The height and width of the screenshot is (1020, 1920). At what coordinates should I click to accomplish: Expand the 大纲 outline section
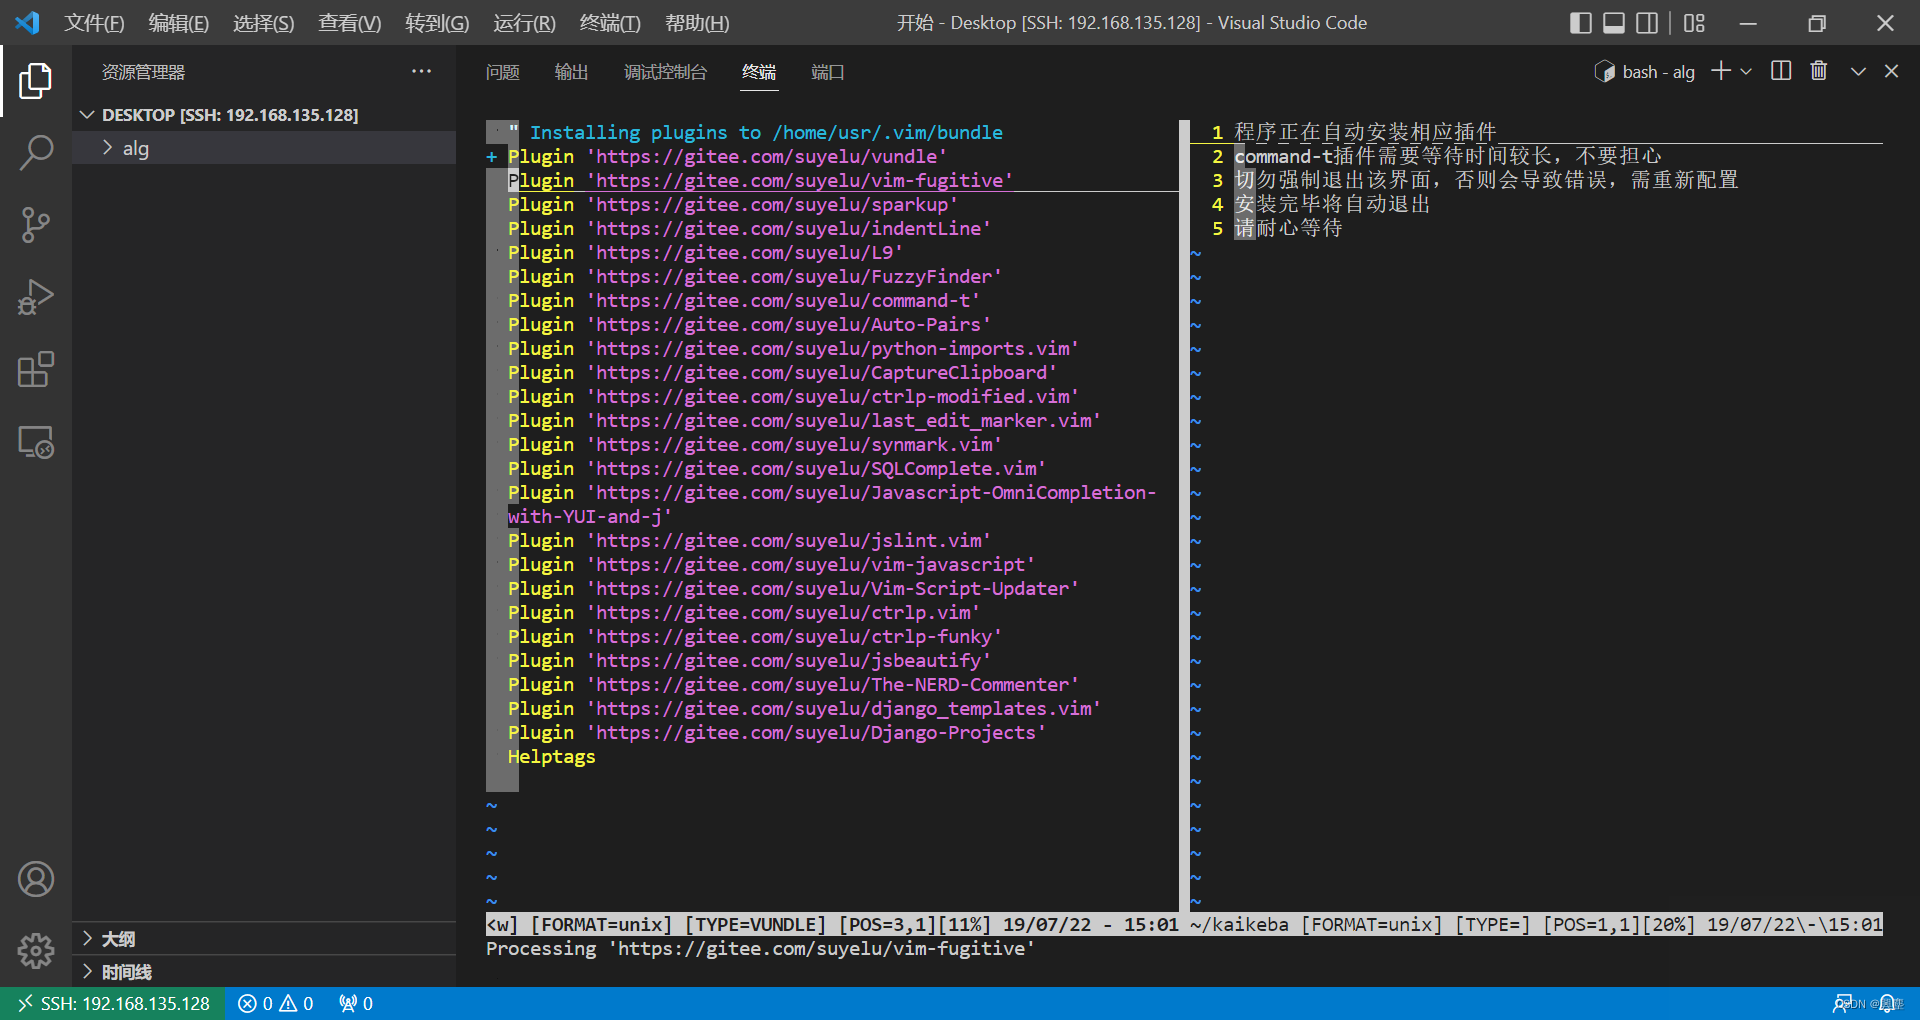(264, 938)
